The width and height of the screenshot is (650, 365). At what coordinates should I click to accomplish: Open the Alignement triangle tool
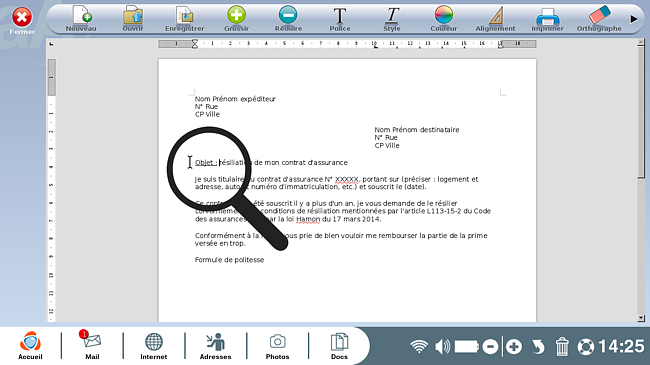pos(495,19)
